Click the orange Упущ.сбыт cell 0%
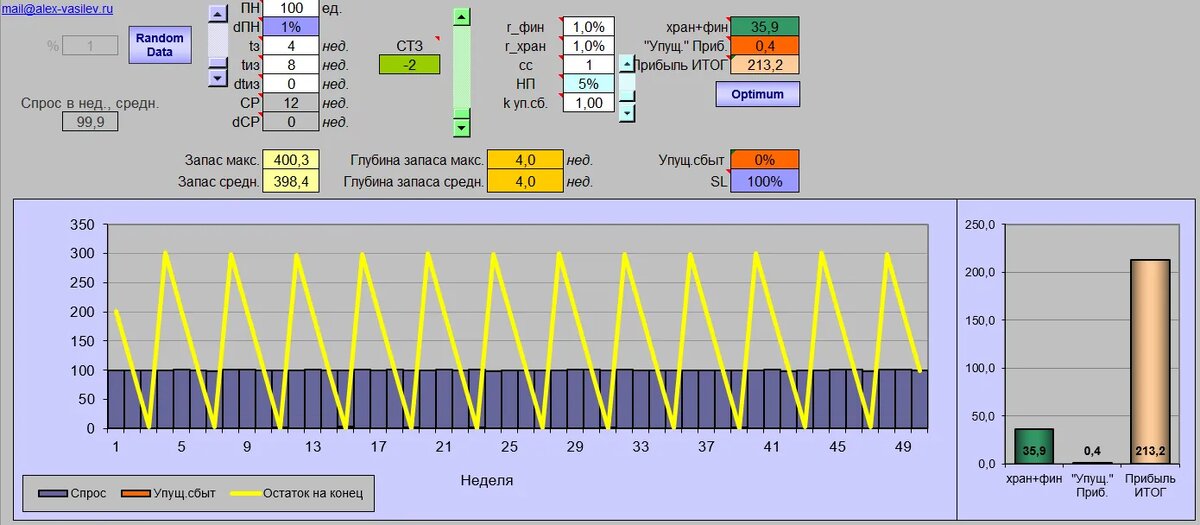Viewport: 1200px width, 525px height. coord(765,159)
